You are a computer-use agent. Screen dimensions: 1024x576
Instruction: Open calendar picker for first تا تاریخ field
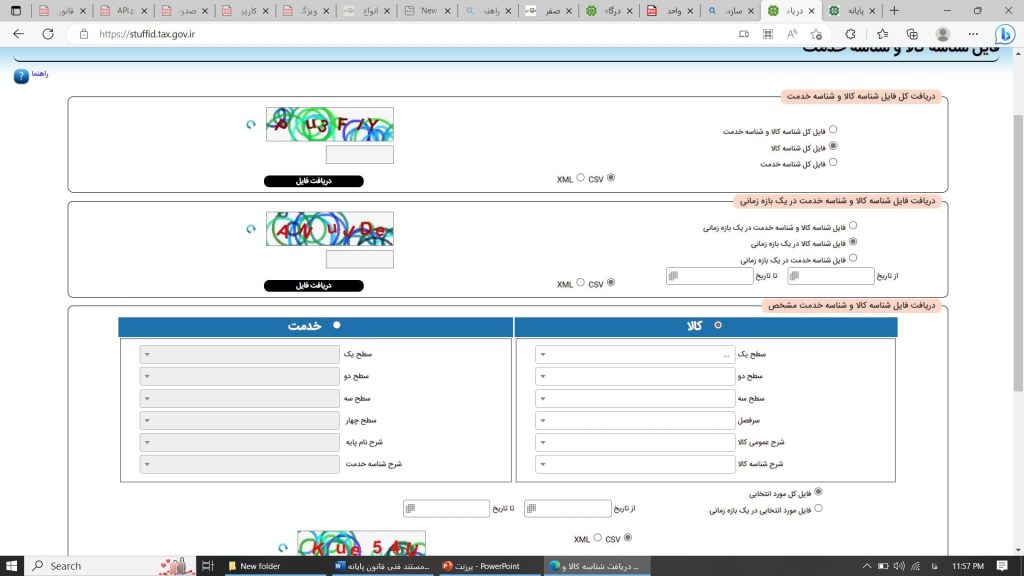[673, 276]
